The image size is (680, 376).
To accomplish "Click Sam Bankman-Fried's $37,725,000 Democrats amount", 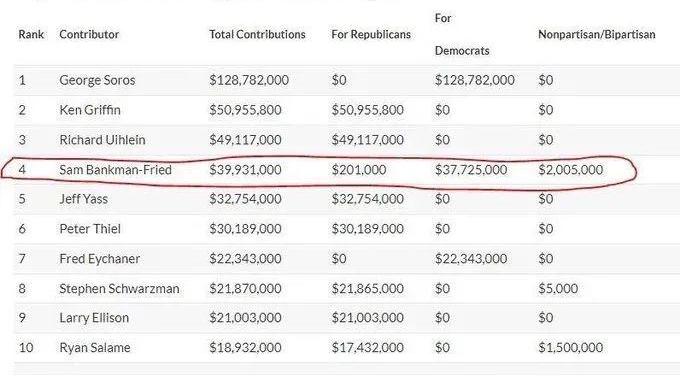I will tap(471, 170).
